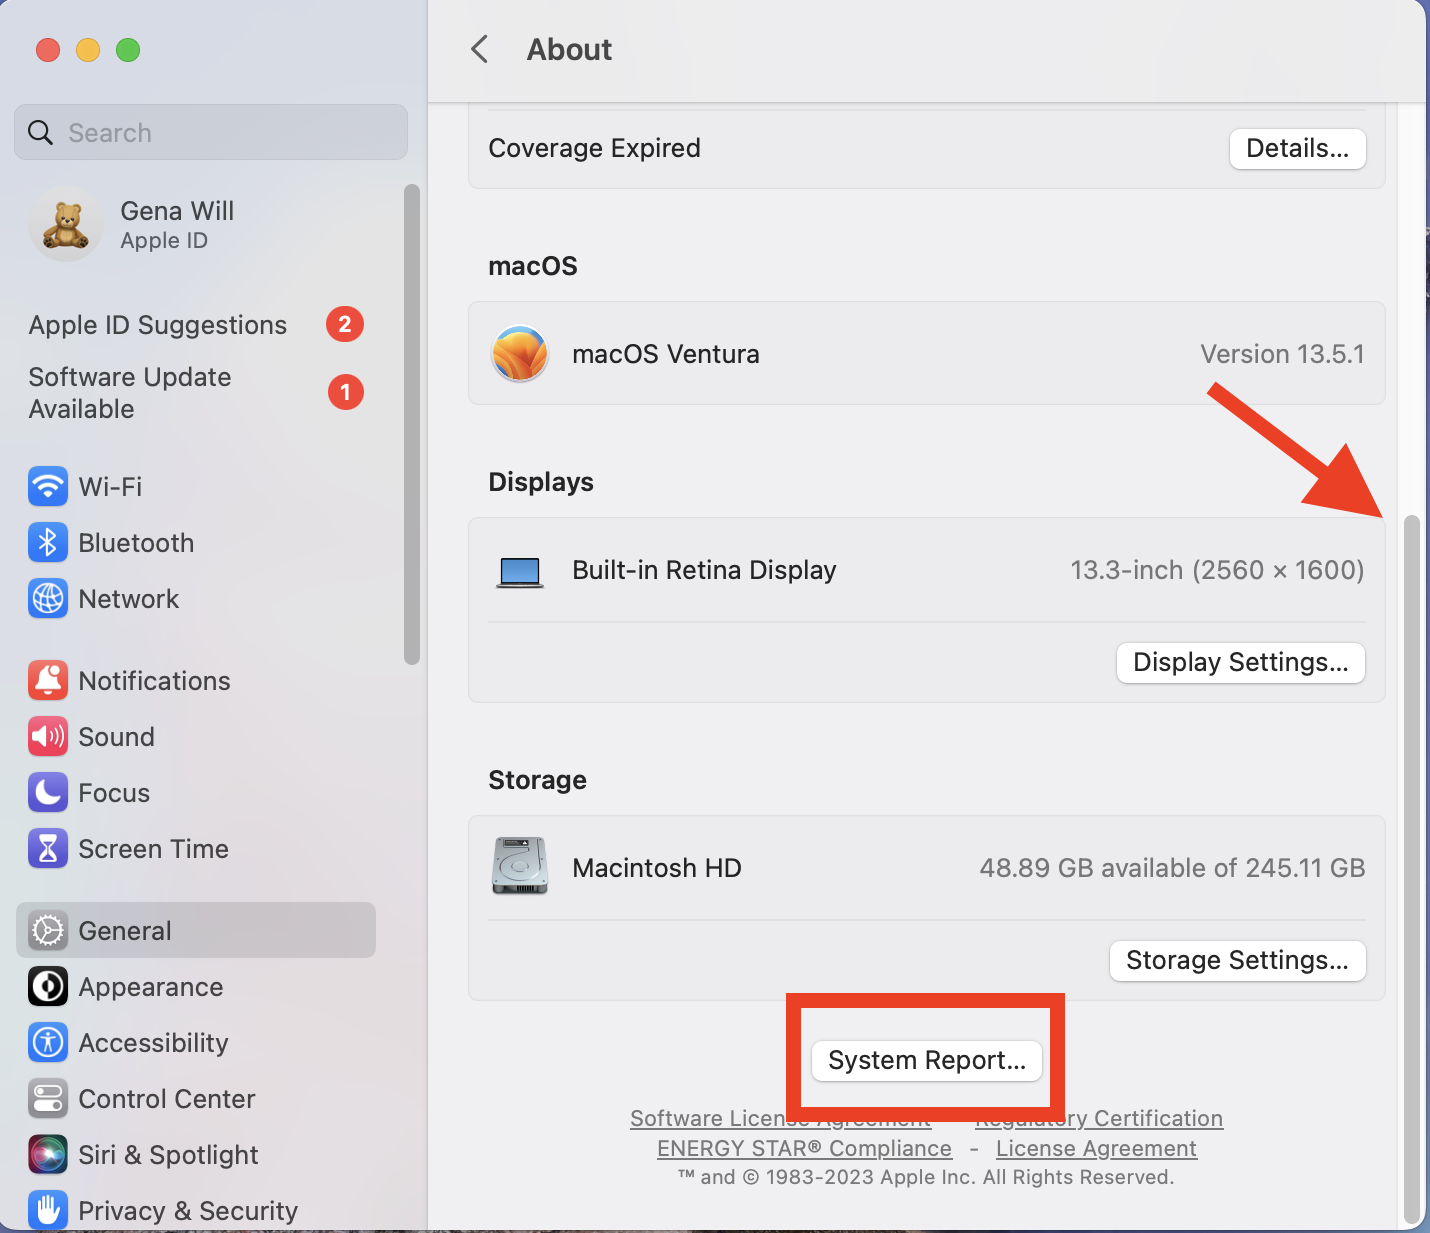Screen dimensions: 1430x1233
Task: Open ENERGY STAR Compliance link
Action: pyautogui.click(x=804, y=1148)
